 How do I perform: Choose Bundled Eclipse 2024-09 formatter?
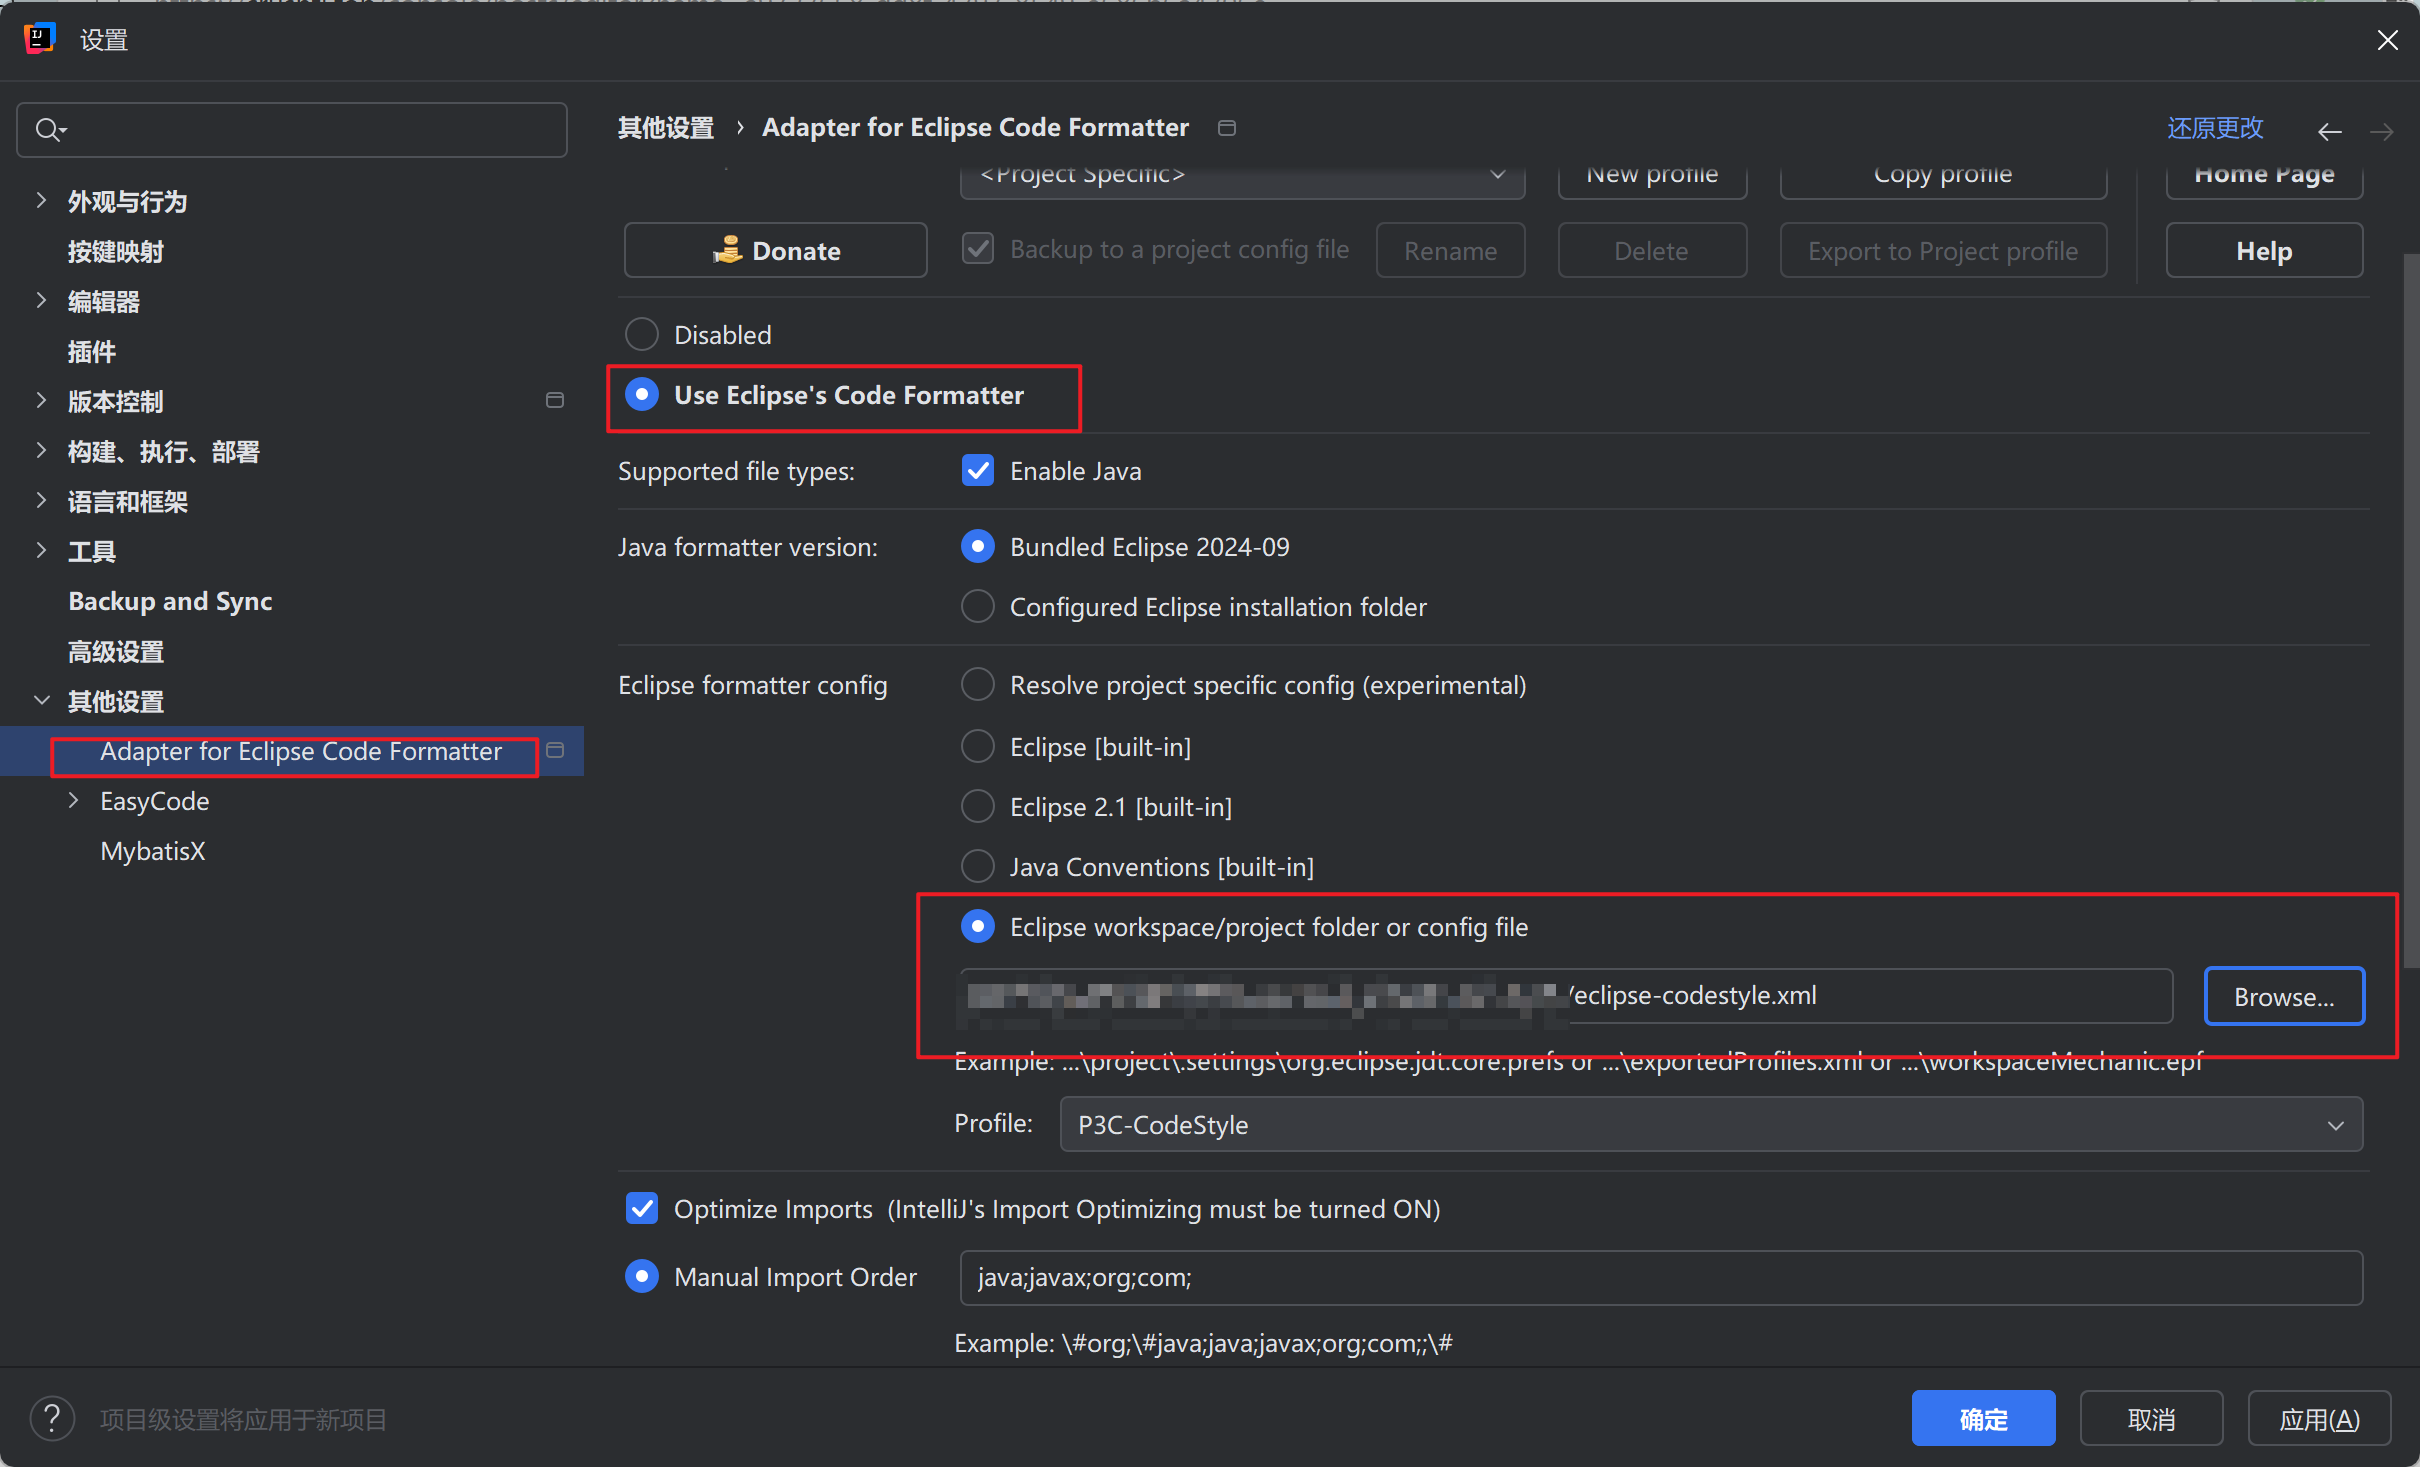coord(978,547)
